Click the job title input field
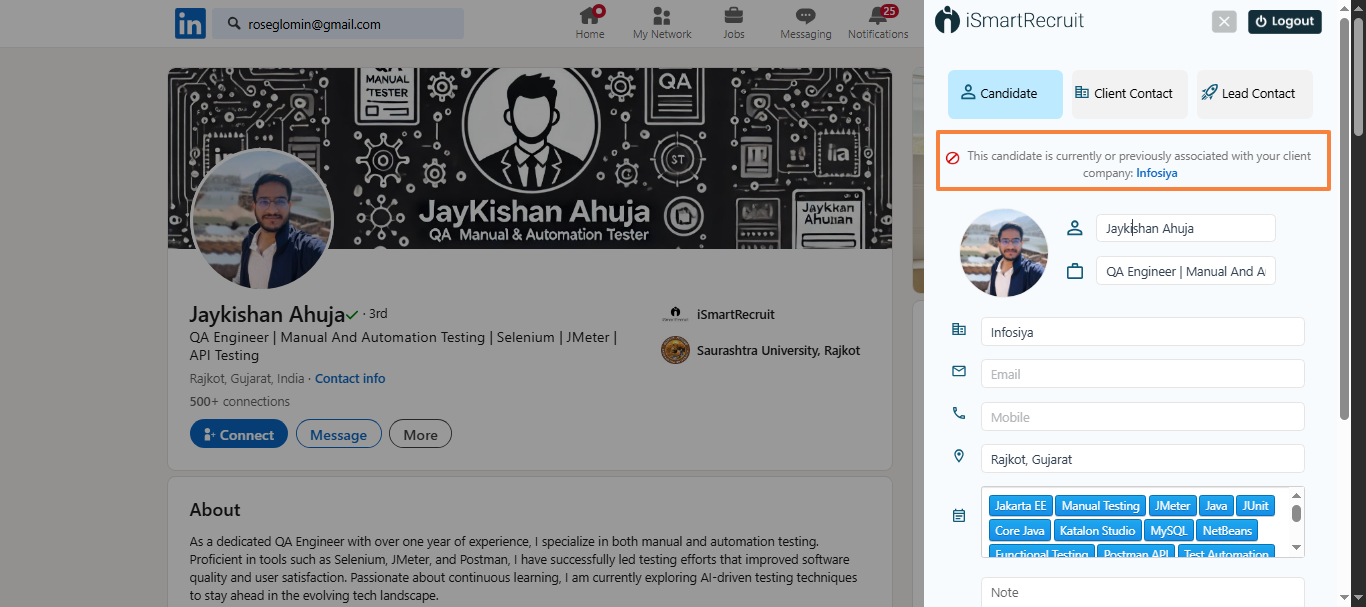Viewport: 1366px width, 607px height. (x=1186, y=271)
